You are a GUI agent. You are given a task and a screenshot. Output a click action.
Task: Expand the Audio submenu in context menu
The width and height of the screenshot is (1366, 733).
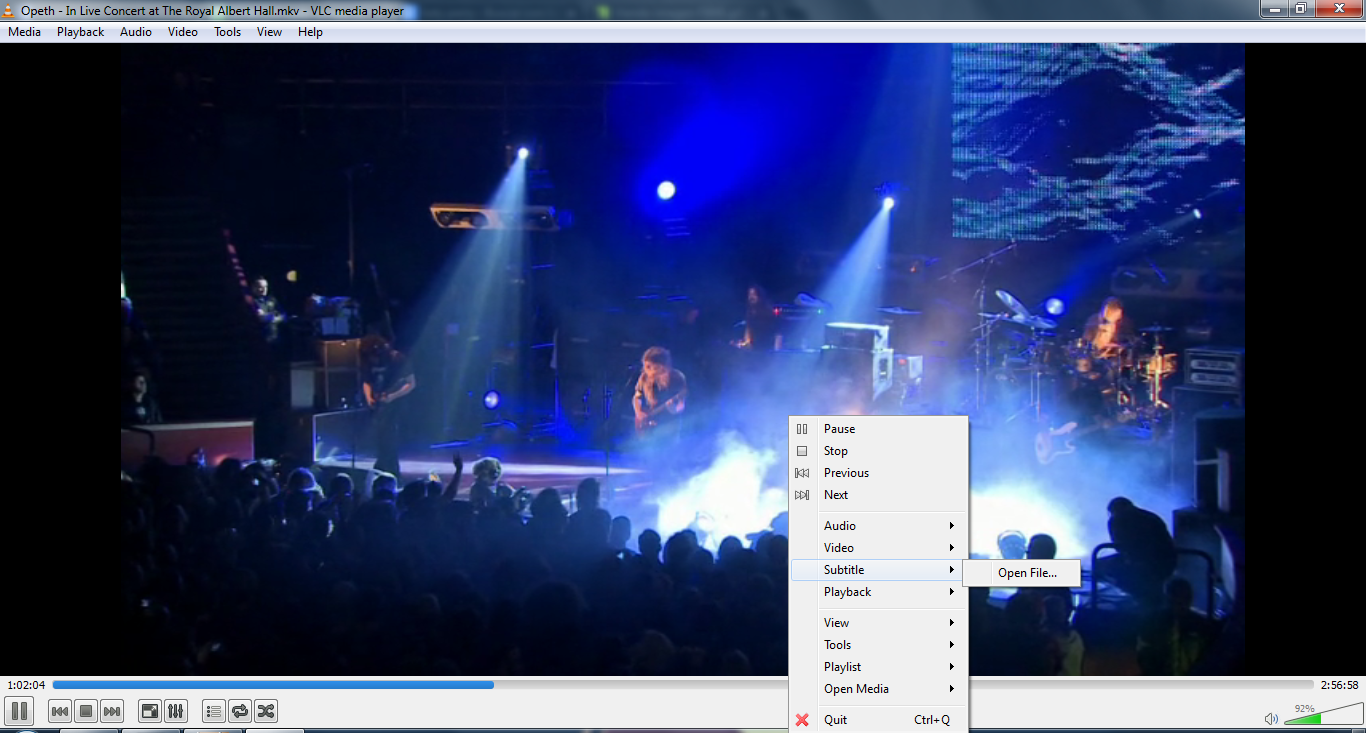[x=879, y=526]
